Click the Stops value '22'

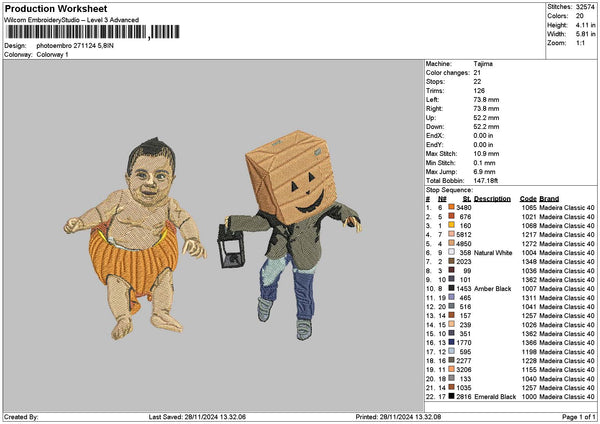(478, 82)
